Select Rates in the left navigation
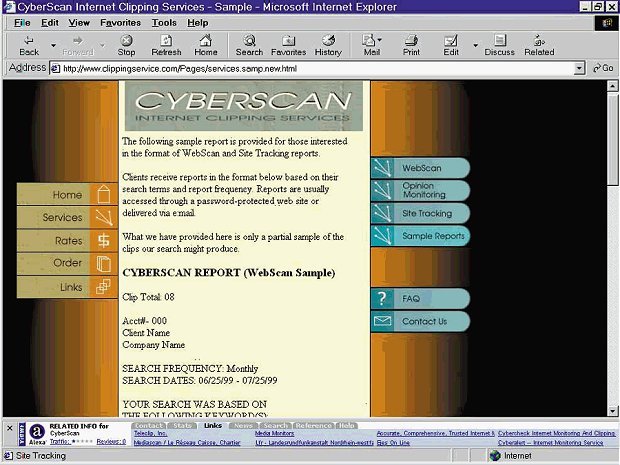620x465 pixels. (68, 241)
